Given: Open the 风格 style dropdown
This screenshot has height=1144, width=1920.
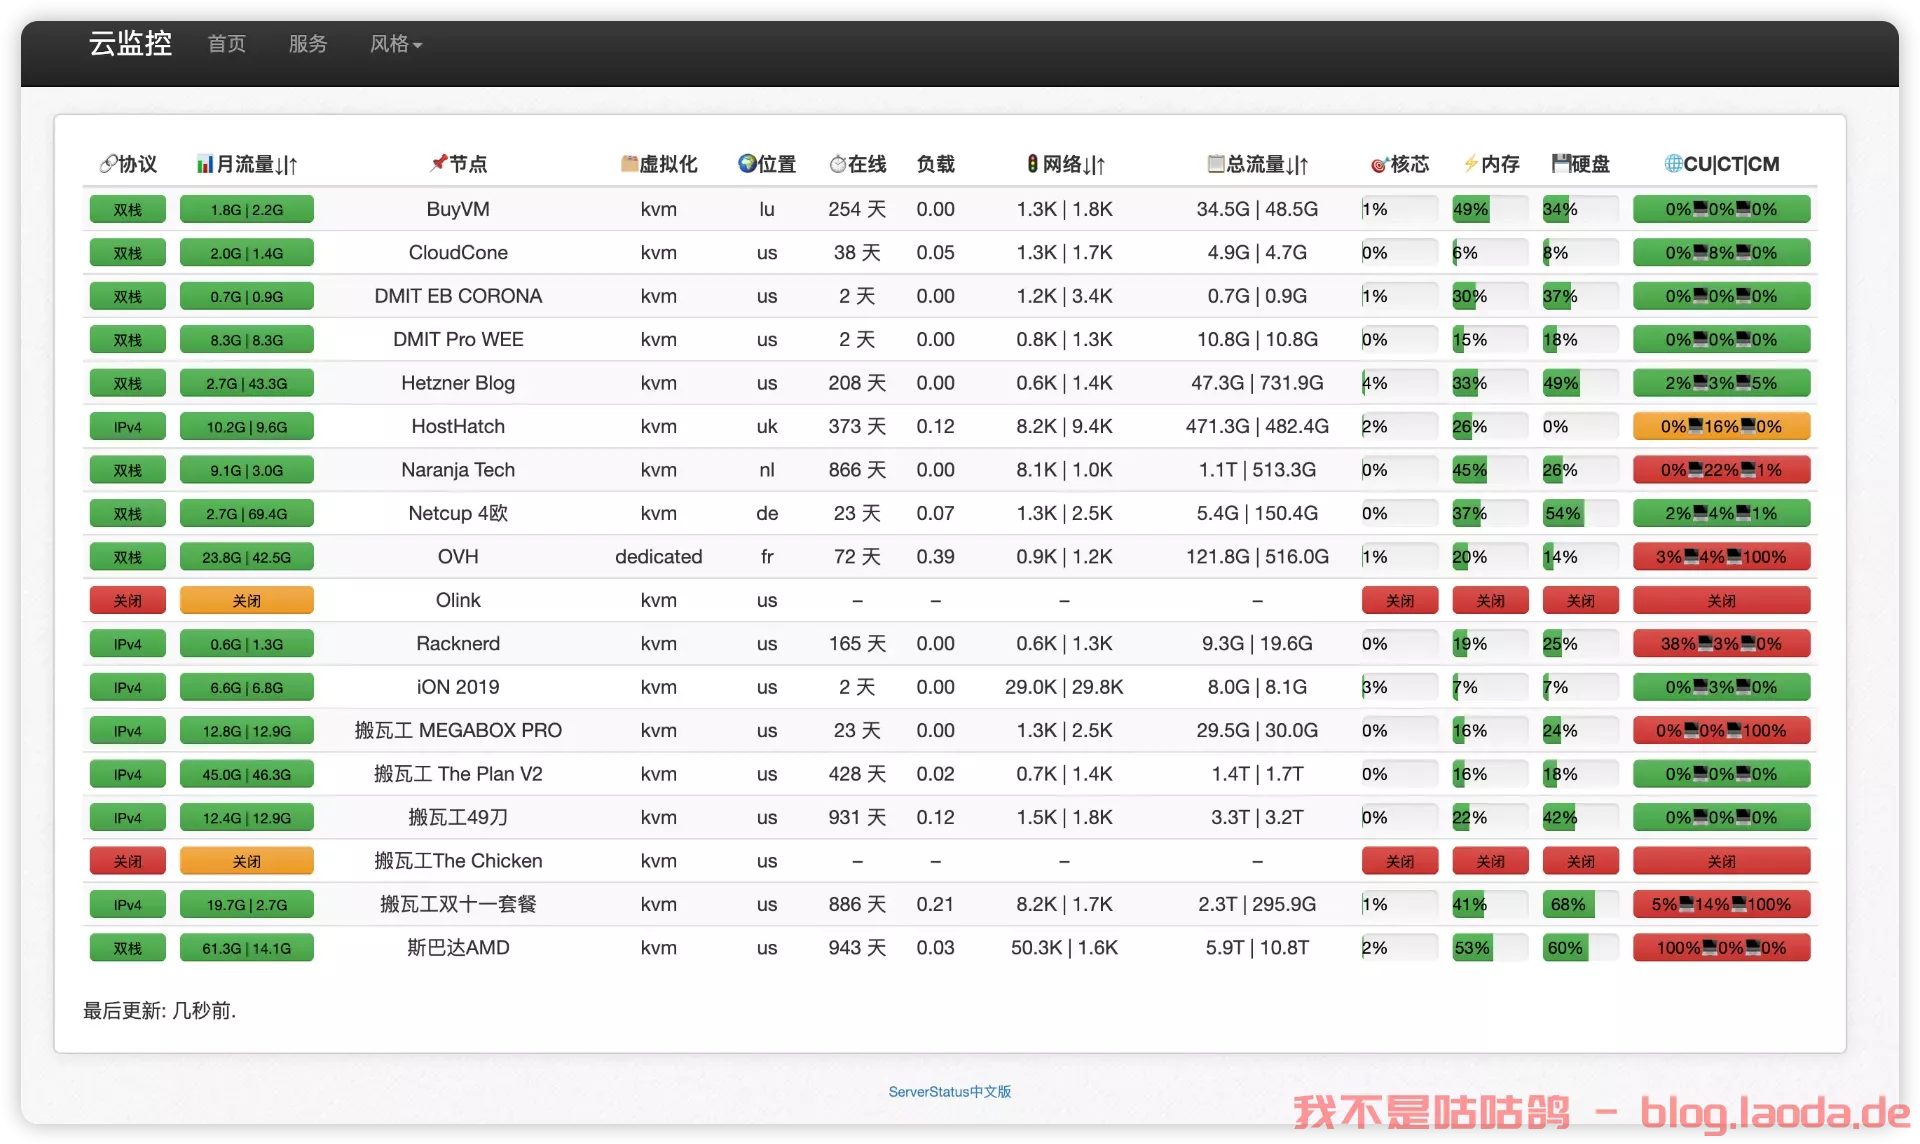Looking at the screenshot, I should pos(396,44).
